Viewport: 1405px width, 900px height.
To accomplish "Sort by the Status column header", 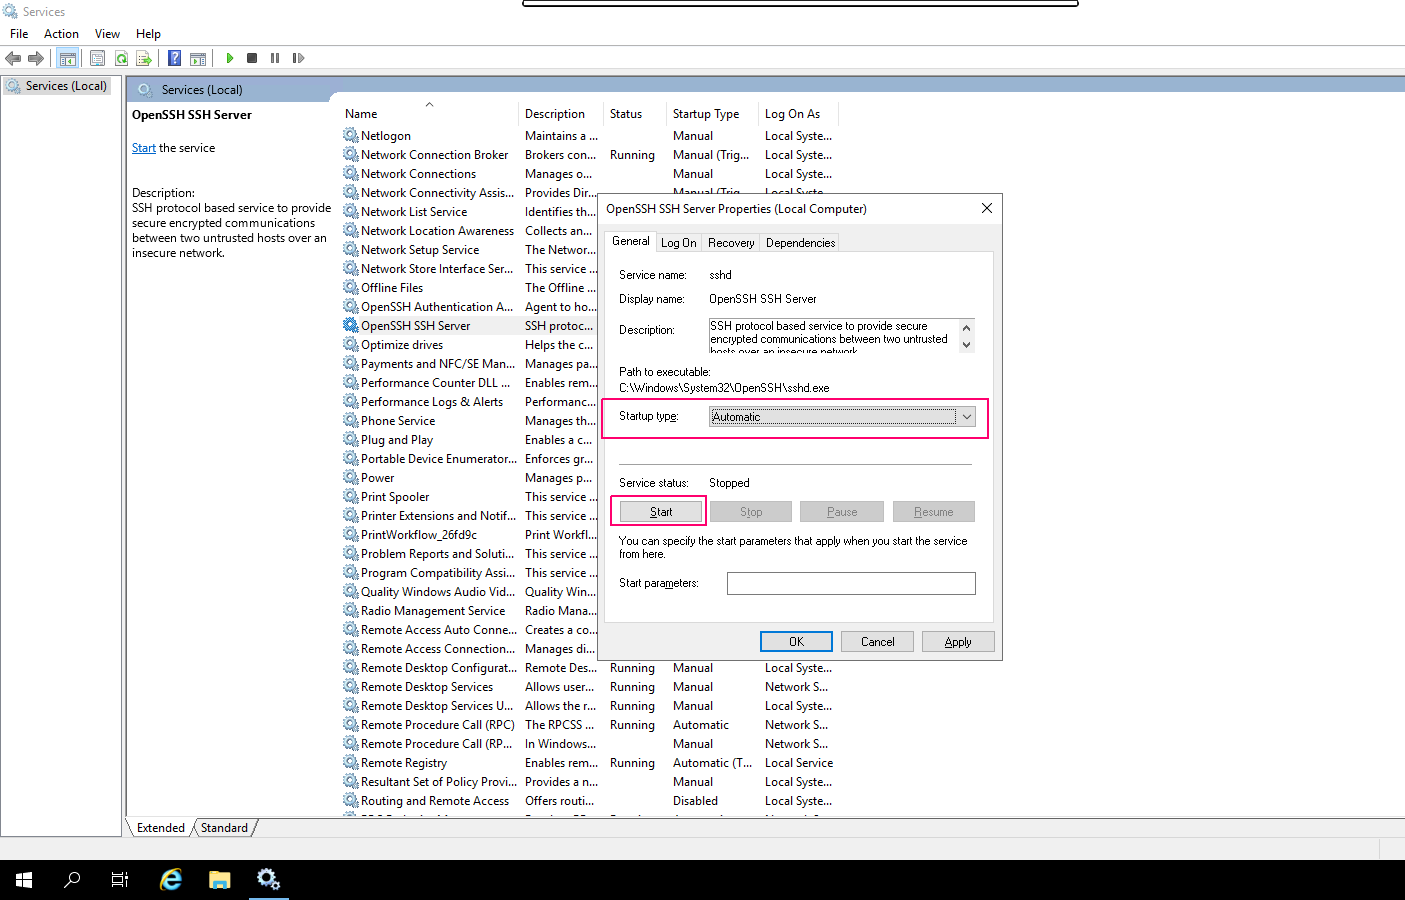I will [x=636, y=114].
